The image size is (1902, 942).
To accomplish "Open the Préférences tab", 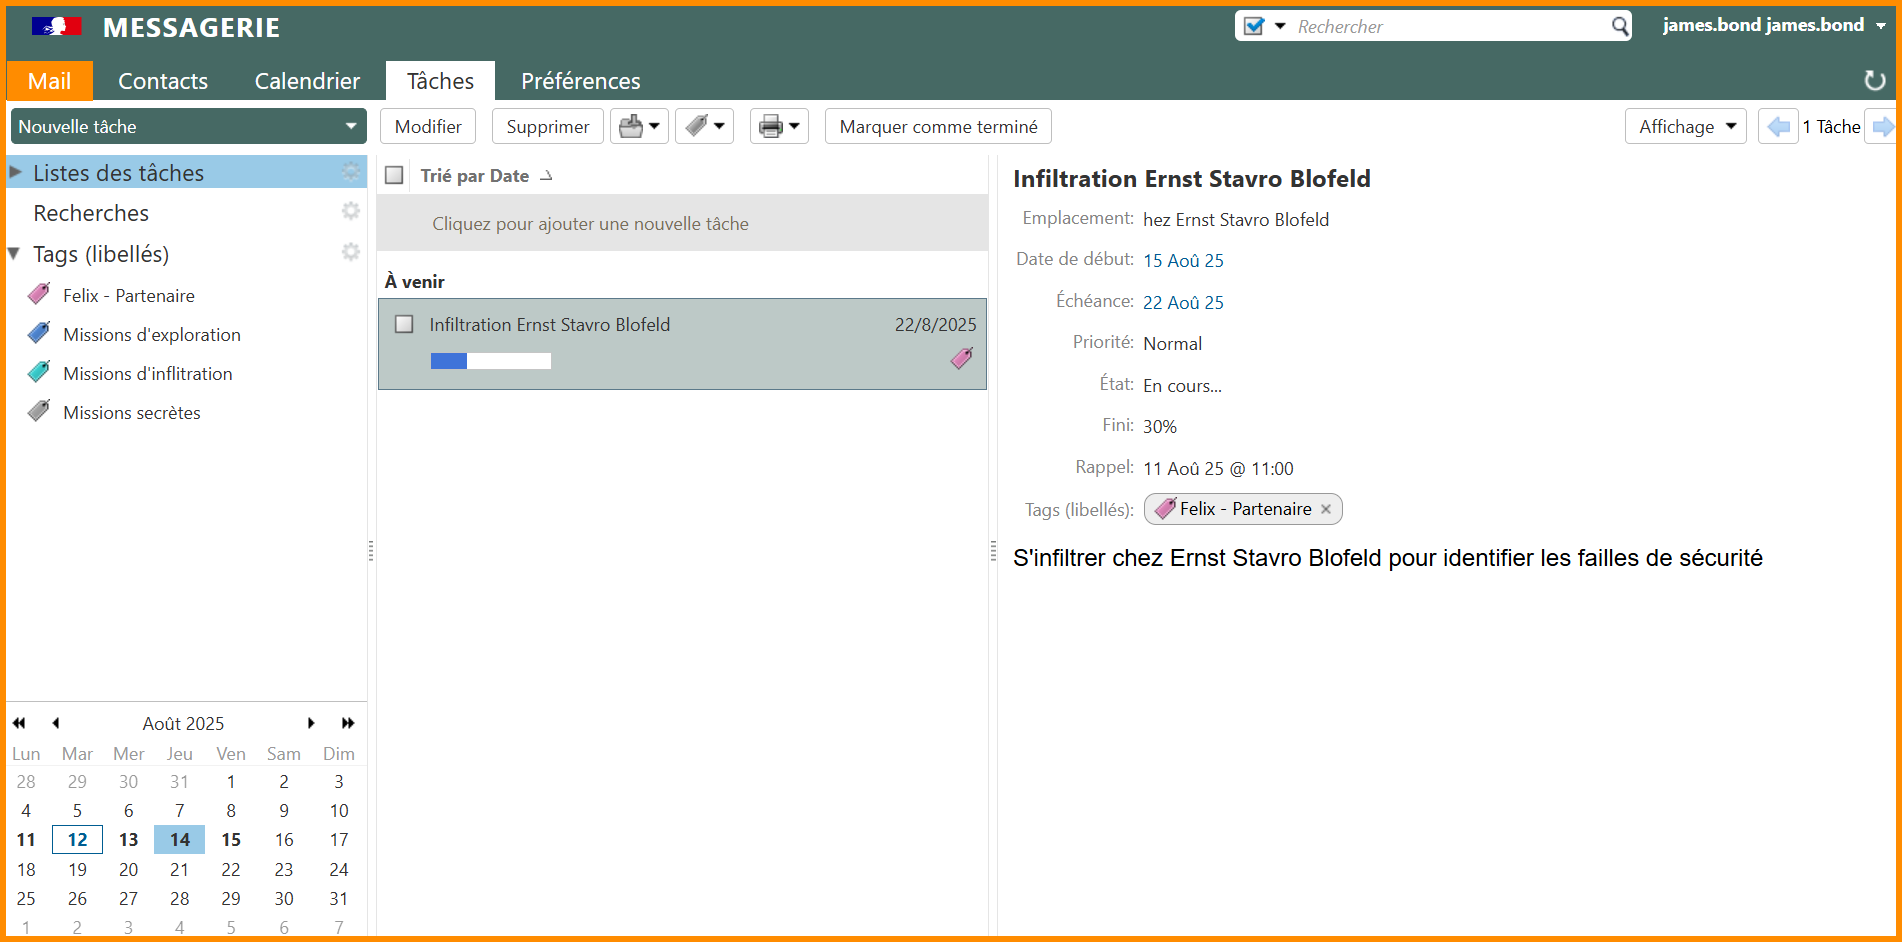I will 580,81.
